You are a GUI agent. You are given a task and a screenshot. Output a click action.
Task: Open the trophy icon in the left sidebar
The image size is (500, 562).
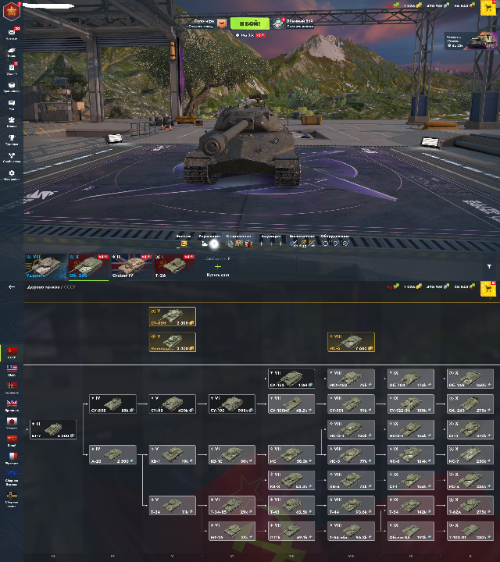[x=11, y=139]
